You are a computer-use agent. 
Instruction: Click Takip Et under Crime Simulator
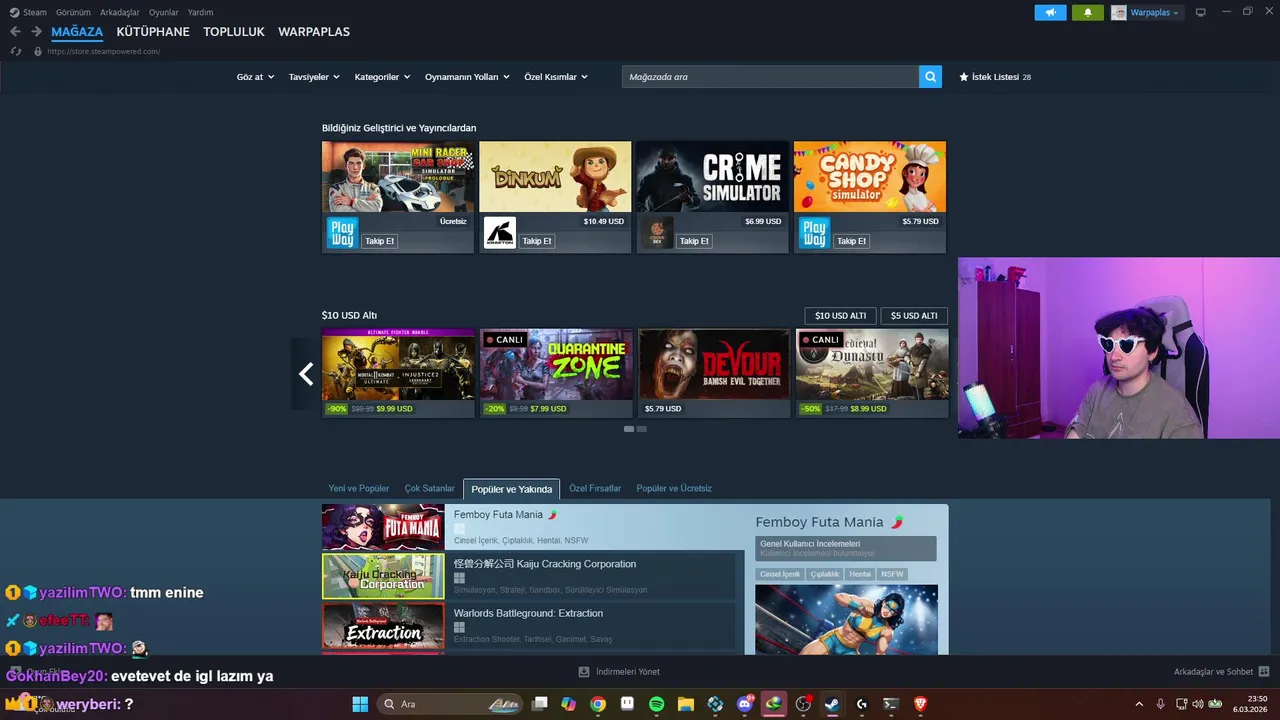tap(694, 241)
